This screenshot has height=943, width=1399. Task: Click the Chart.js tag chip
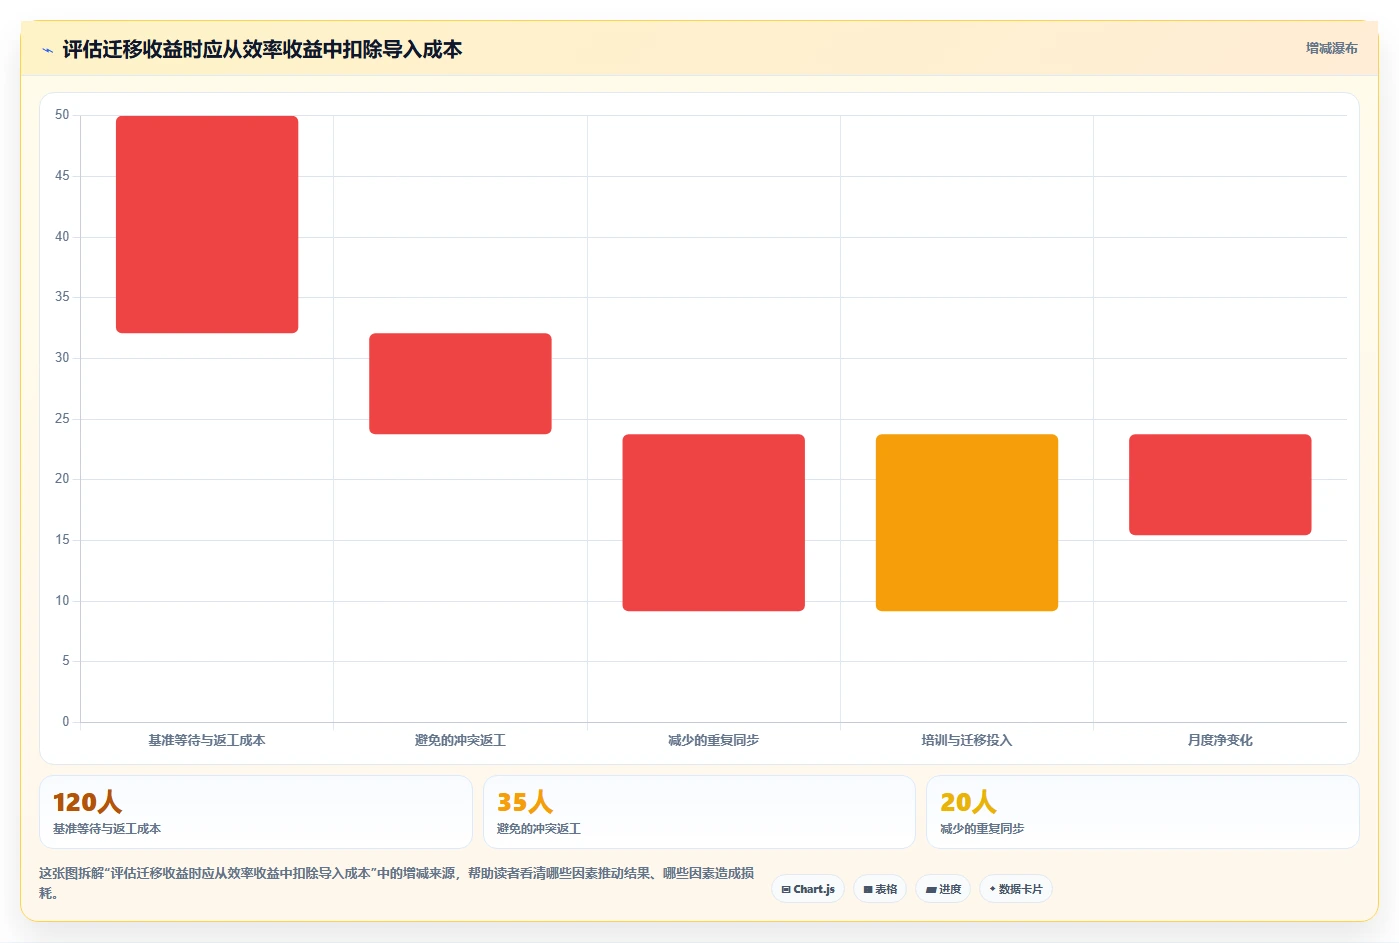point(808,889)
